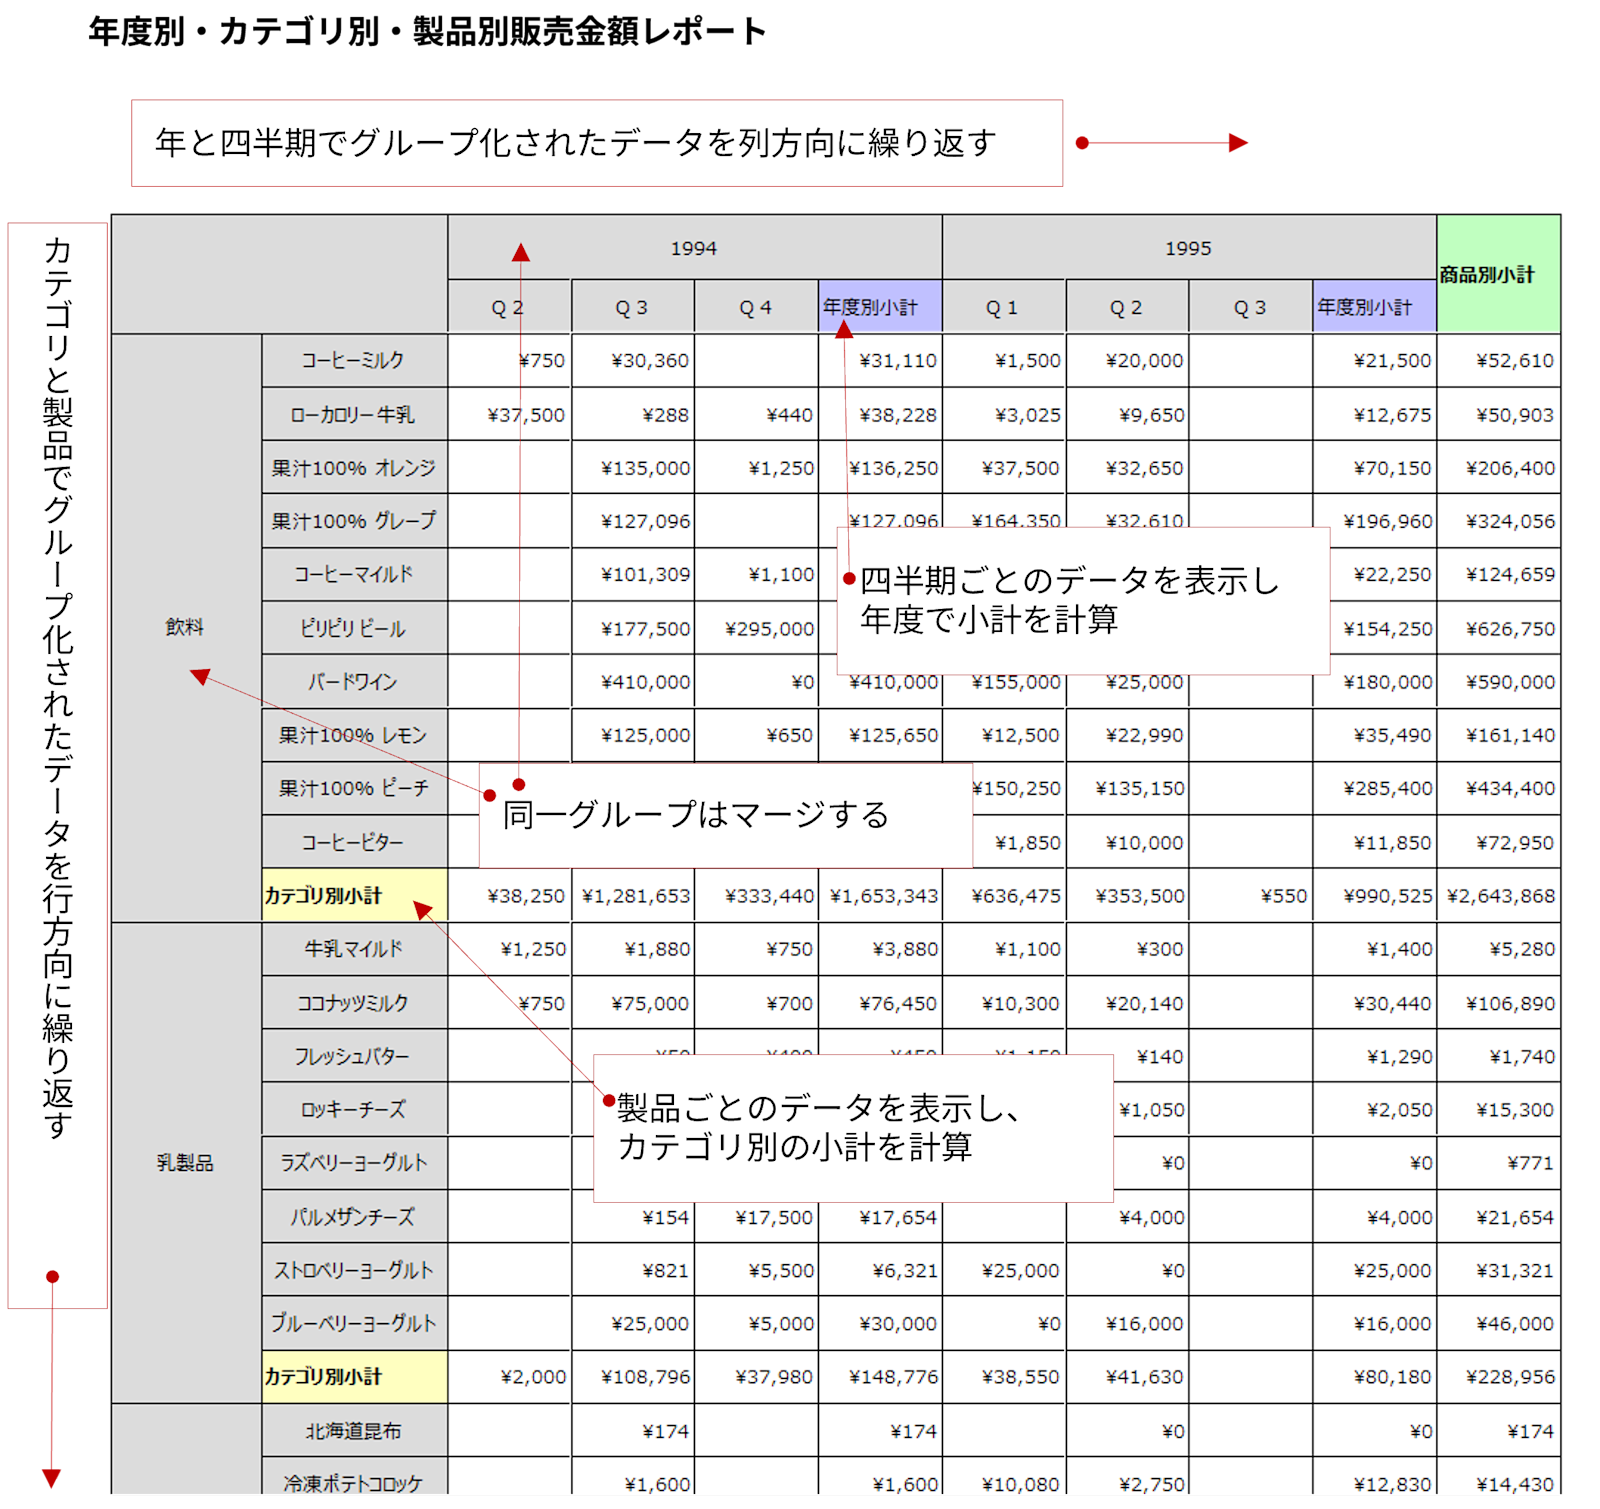This screenshot has width=1600, height=1509.
Task: Select the 果汁100% グレープ row label
Action: pyautogui.click(x=354, y=521)
